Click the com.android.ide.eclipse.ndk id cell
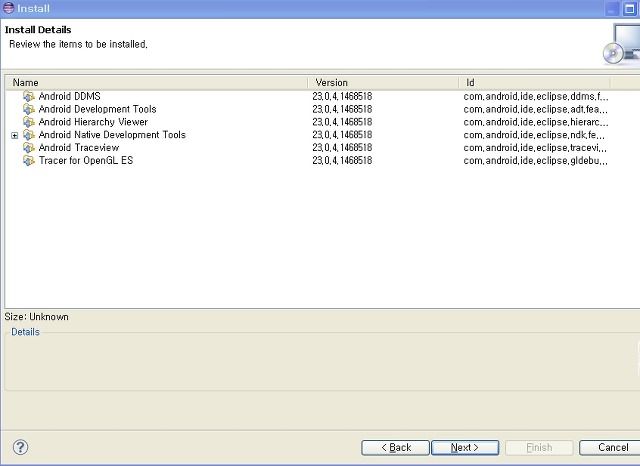640x466 pixels. [x=535, y=135]
